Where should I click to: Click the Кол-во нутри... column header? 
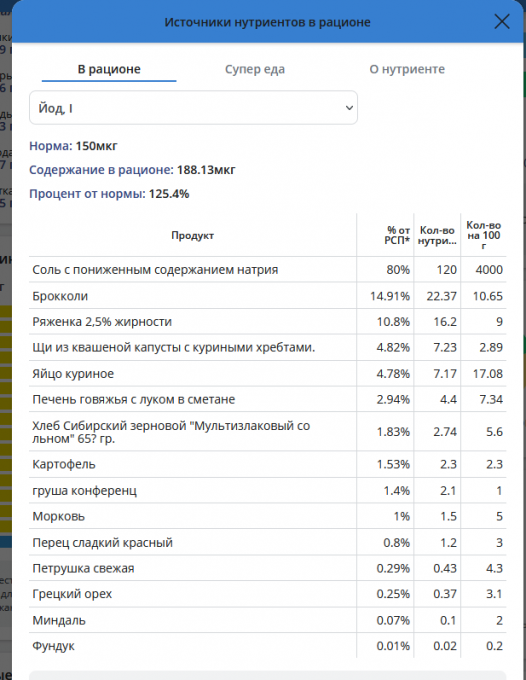click(437, 235)
